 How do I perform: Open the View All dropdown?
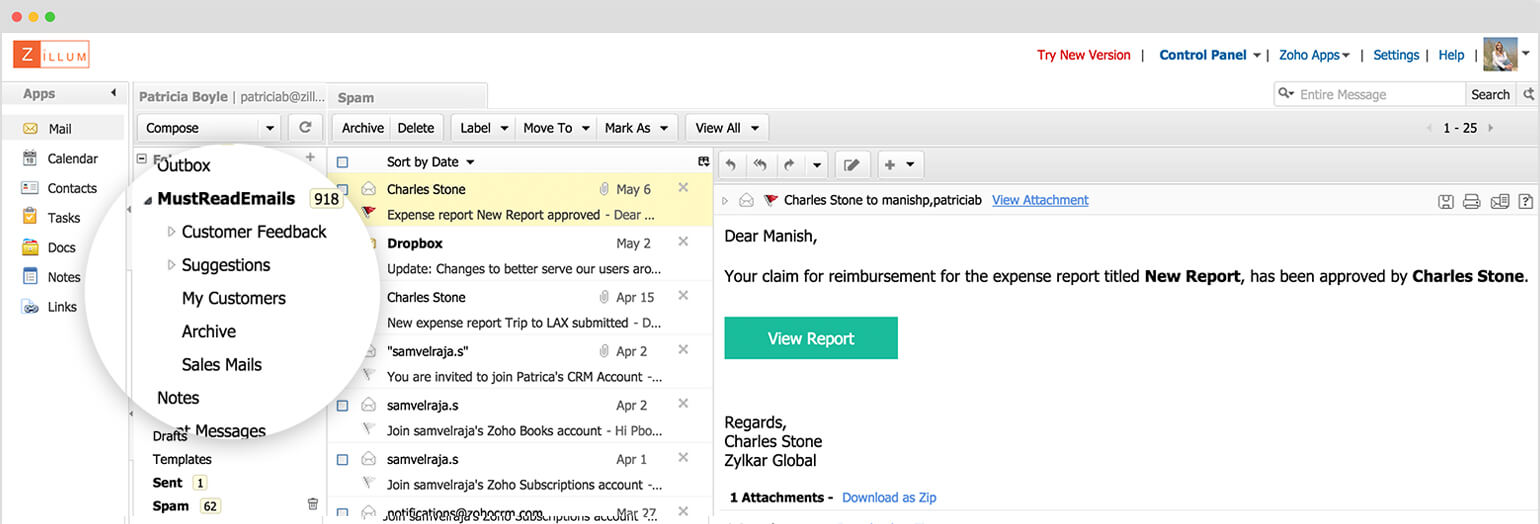[x=726, y=128]
